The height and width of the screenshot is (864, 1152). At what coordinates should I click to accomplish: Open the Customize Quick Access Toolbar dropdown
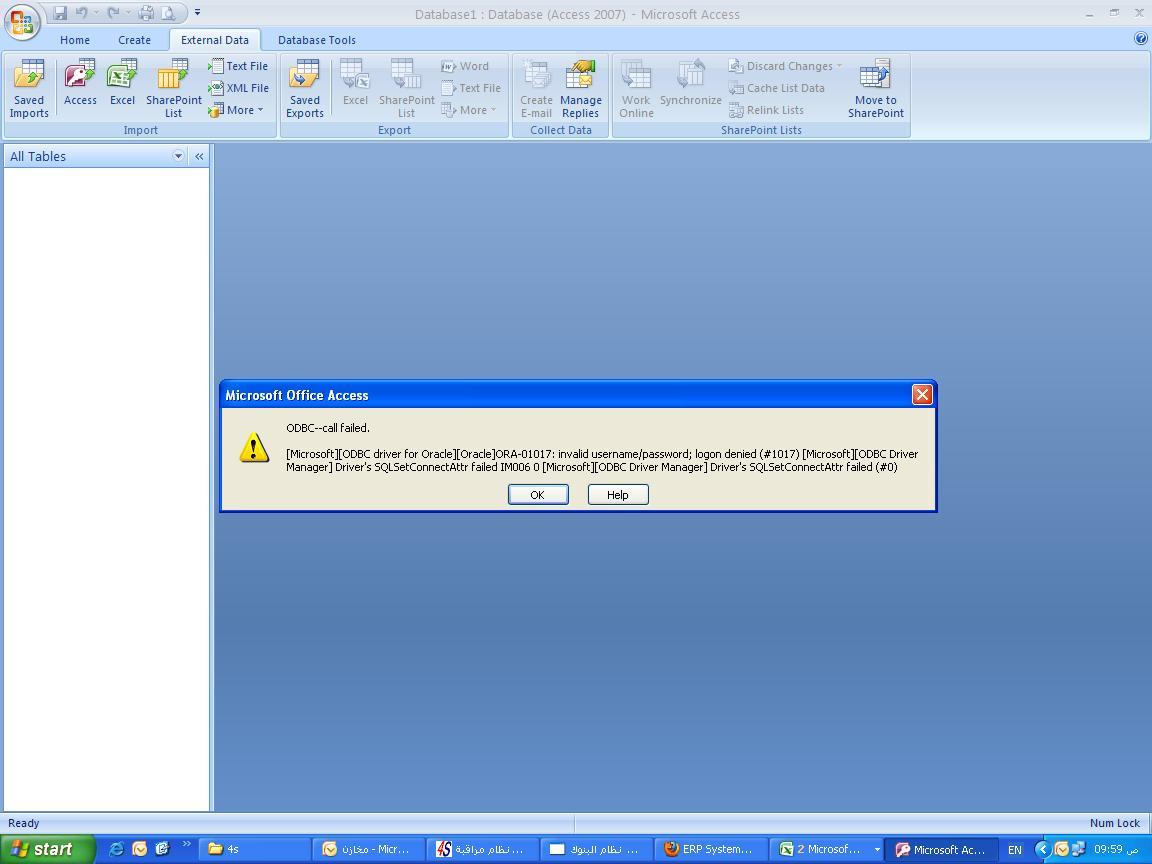pos(197,13)
